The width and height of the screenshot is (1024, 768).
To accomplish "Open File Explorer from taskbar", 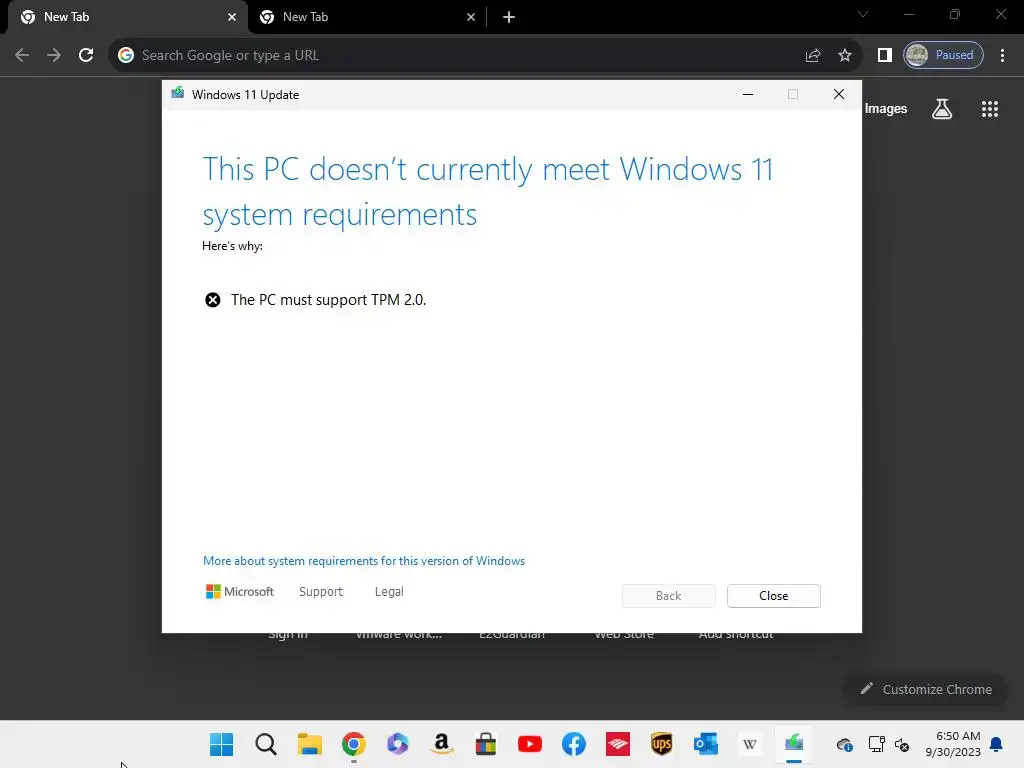I will point(310,744).
